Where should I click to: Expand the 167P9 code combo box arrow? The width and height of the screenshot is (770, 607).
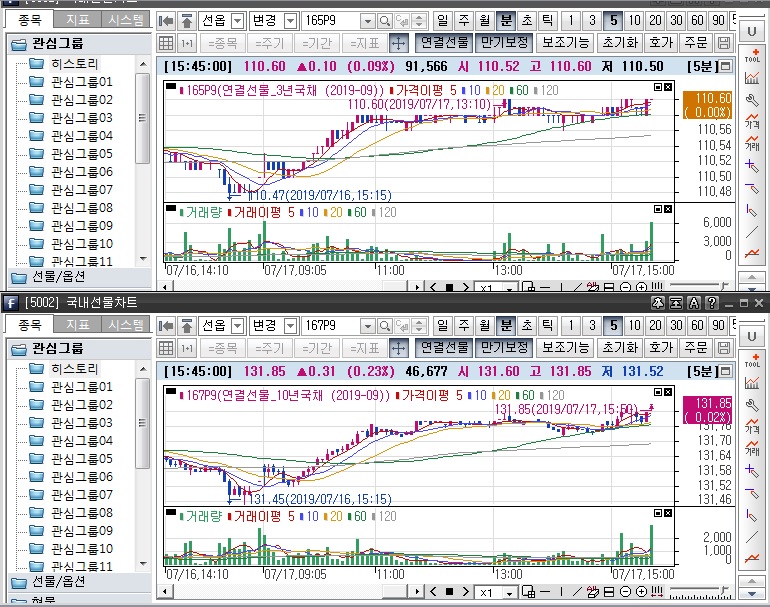(367, 326)
